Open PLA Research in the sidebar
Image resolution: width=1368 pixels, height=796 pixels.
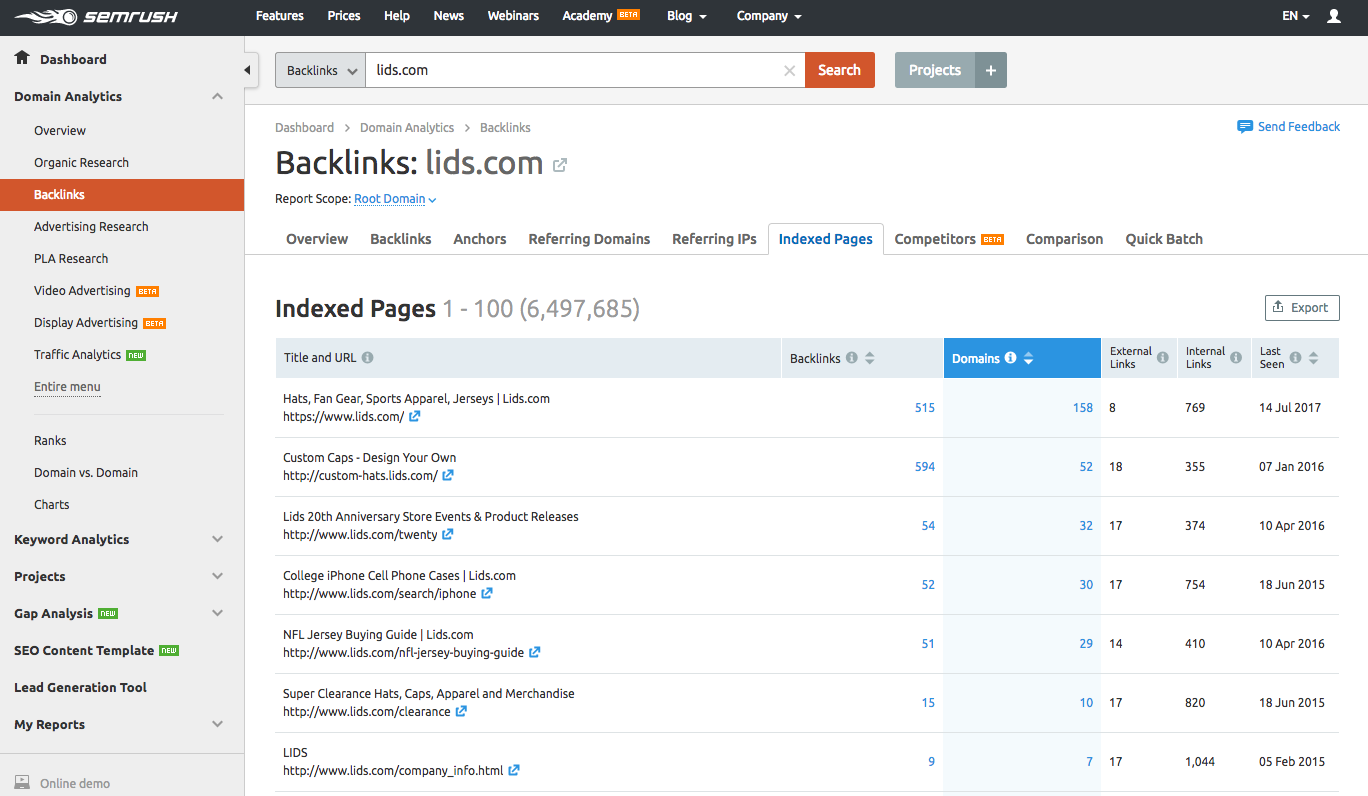71,259
